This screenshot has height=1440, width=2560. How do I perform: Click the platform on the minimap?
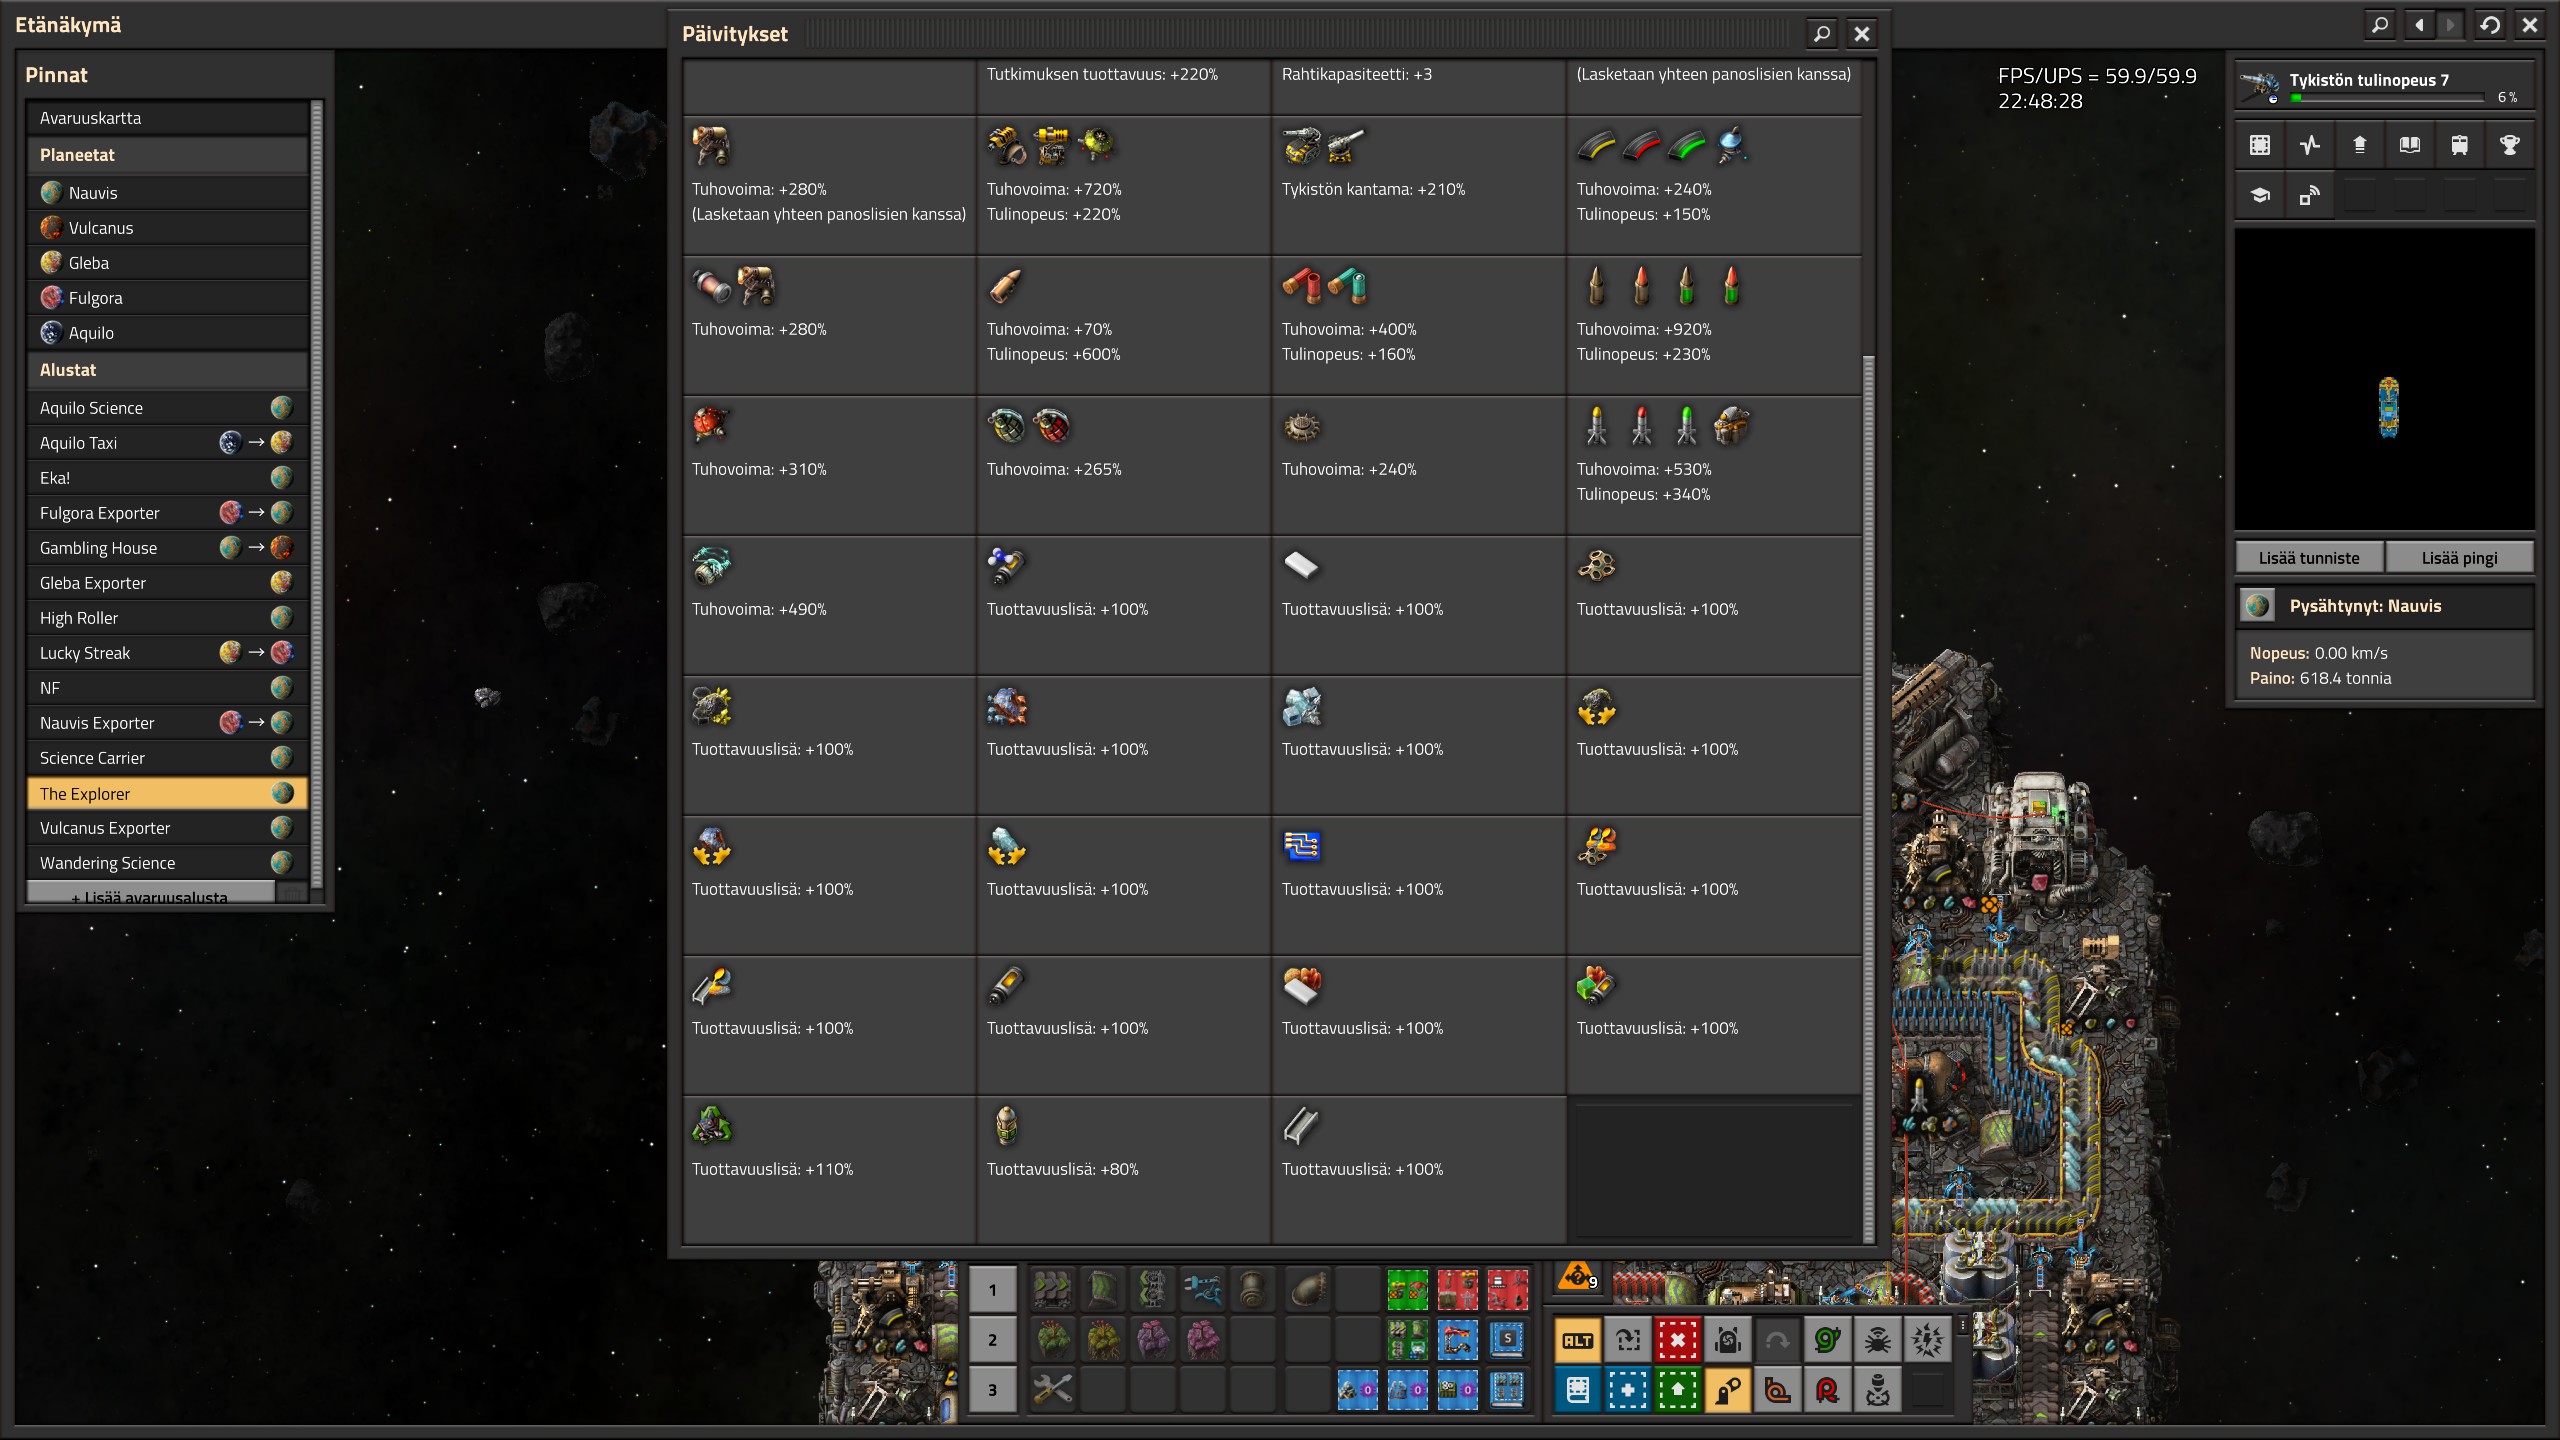[x=2389, y=407]
